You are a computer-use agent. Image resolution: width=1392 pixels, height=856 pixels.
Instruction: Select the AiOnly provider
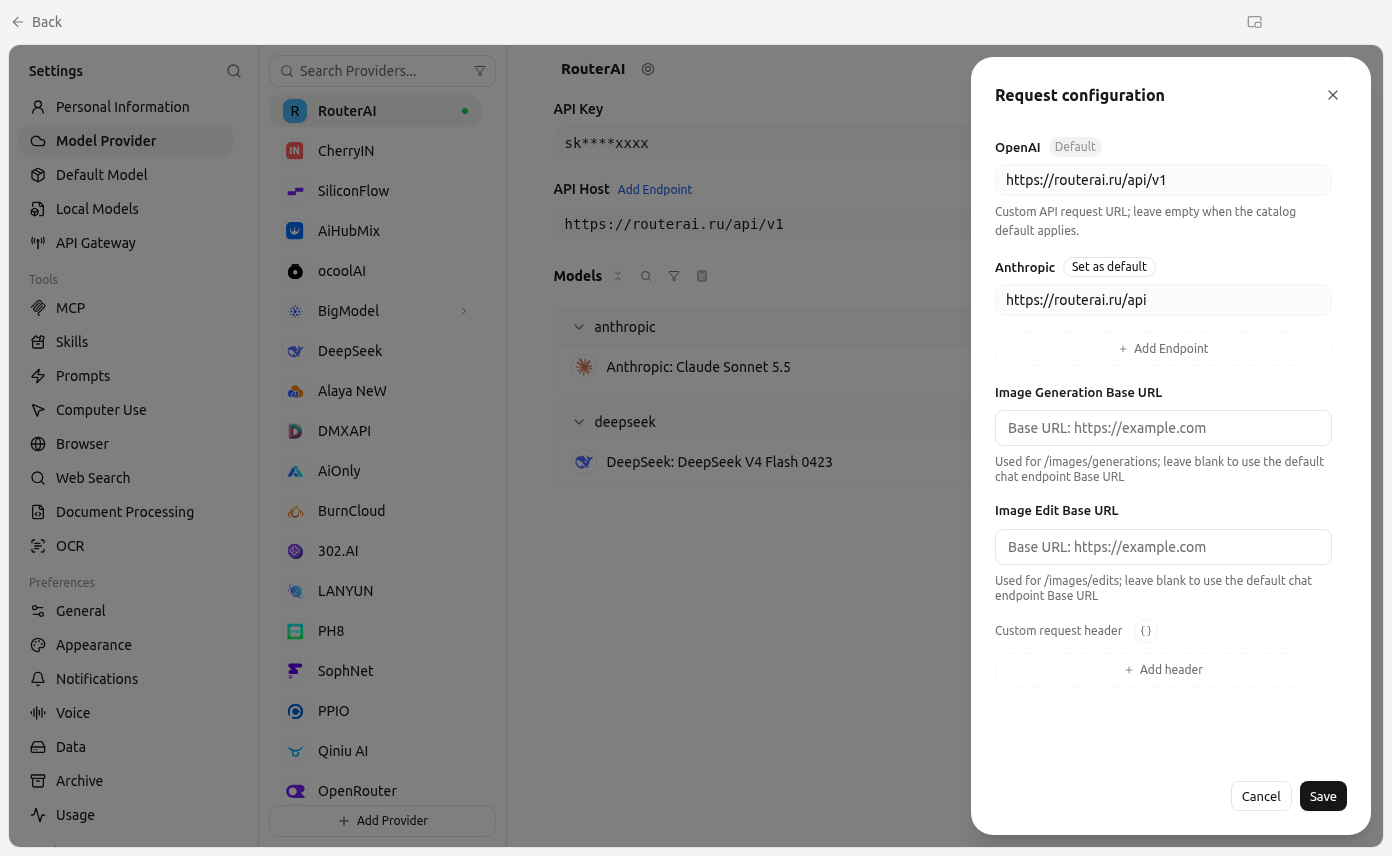point(375,471)
